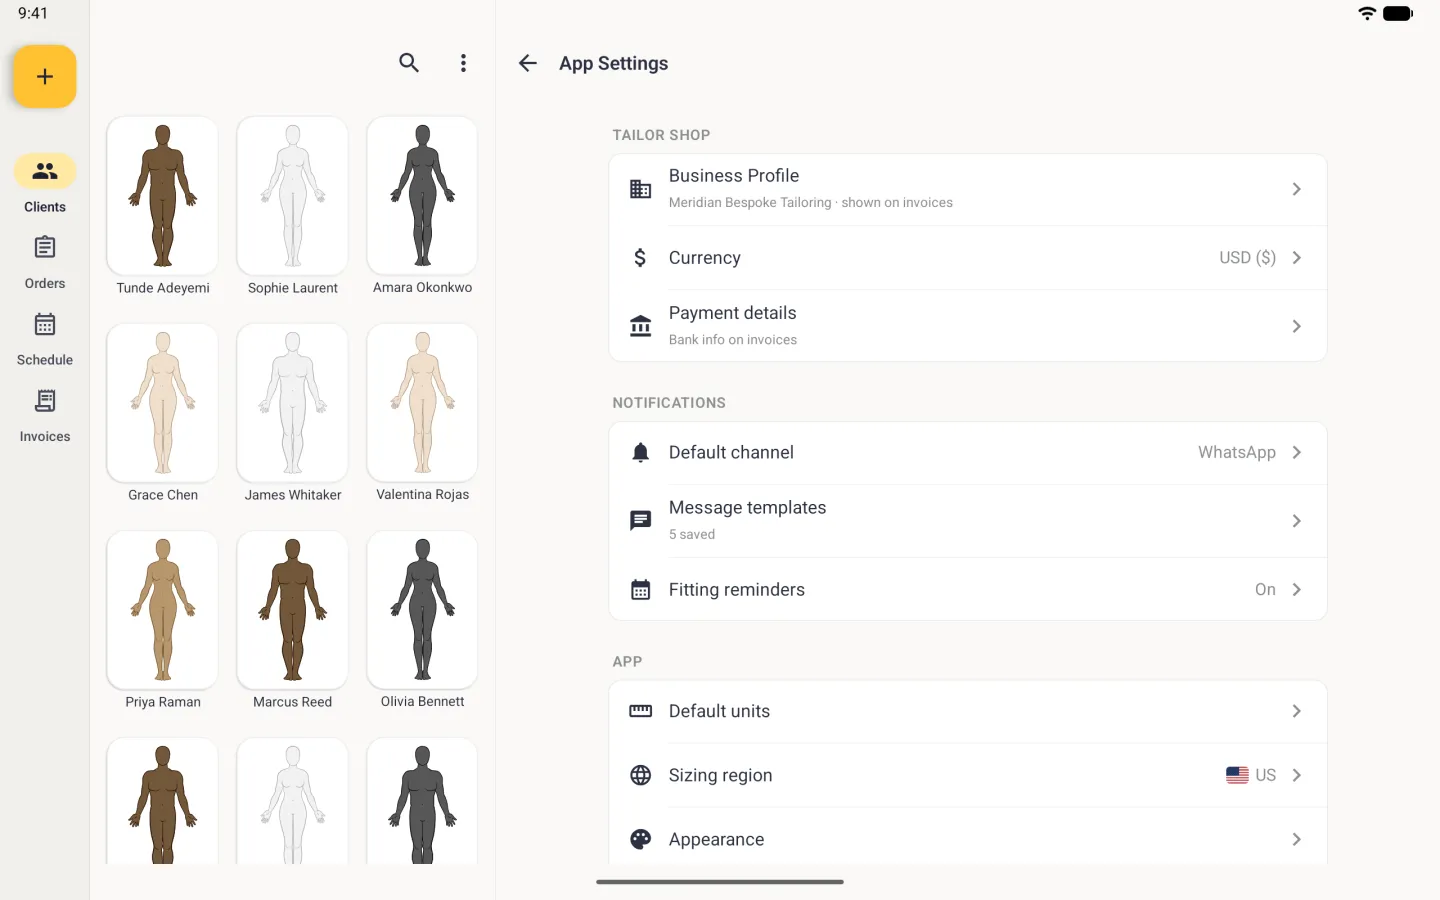This screenshot has width=1440, height=900.
Task: Expand Appearance with its chevron
Action: click(x=1296, y=839)
